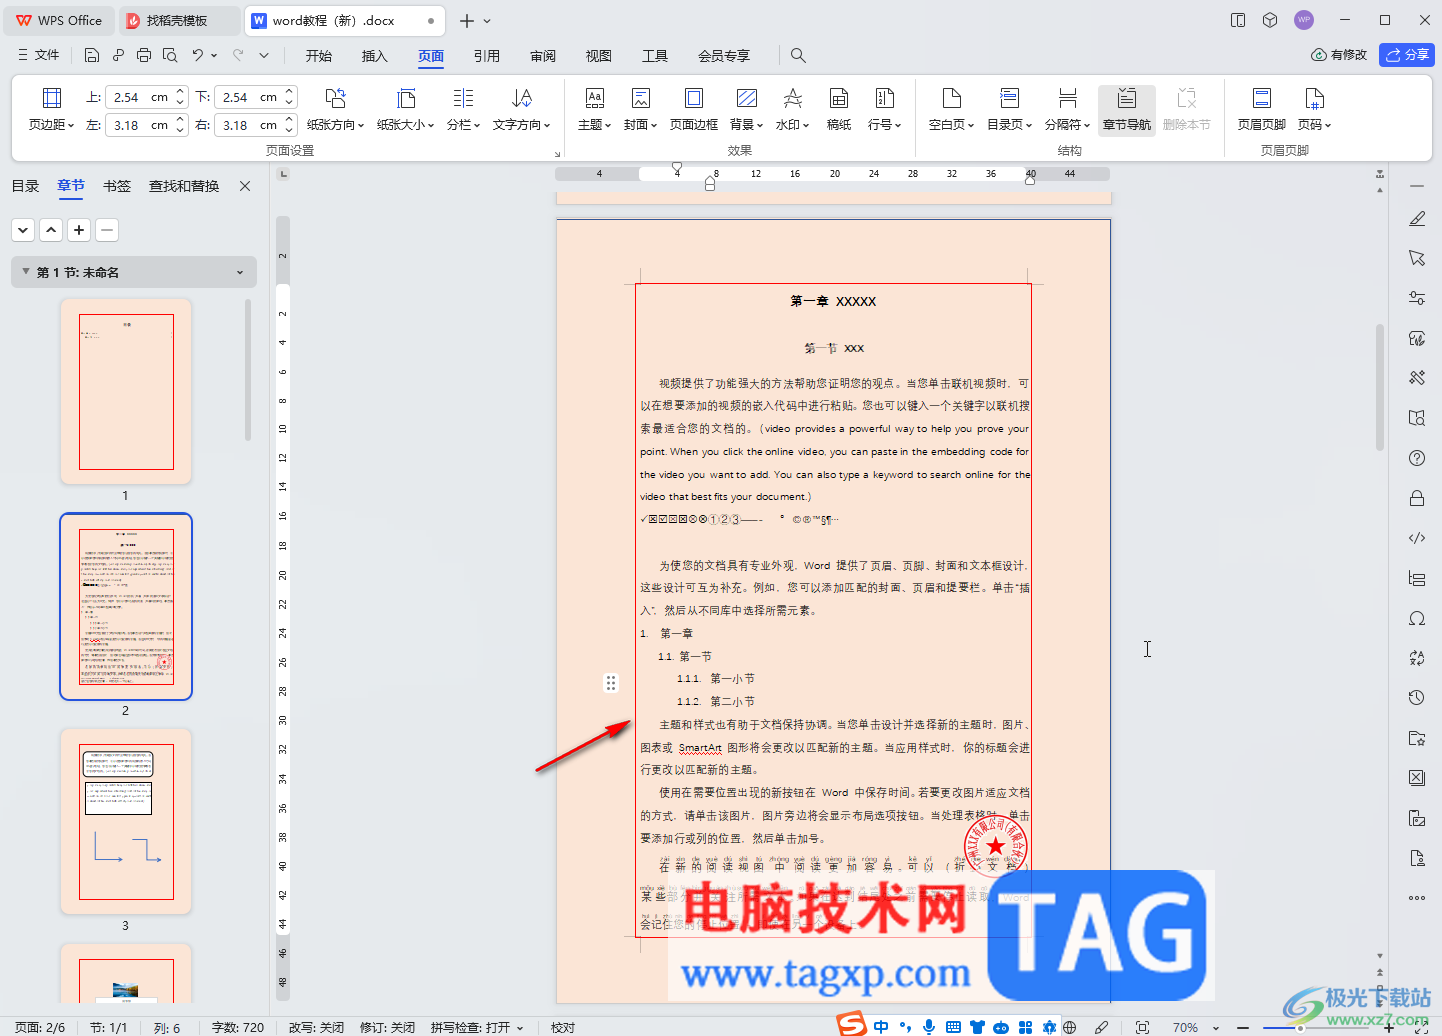
Task: Click the add section plus button
Action: (79, 230)
